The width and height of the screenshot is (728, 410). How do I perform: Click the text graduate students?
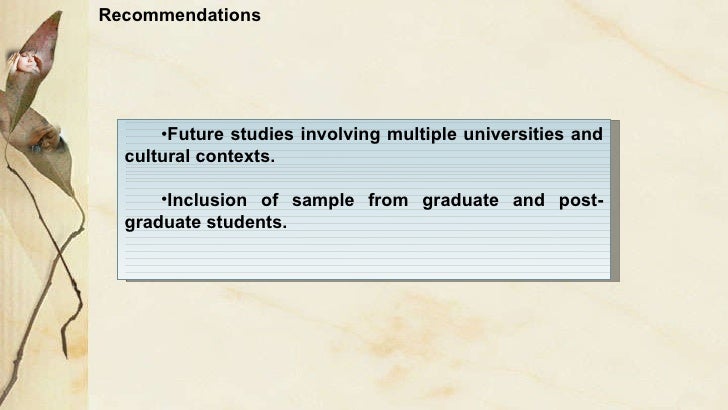(206, 222)
